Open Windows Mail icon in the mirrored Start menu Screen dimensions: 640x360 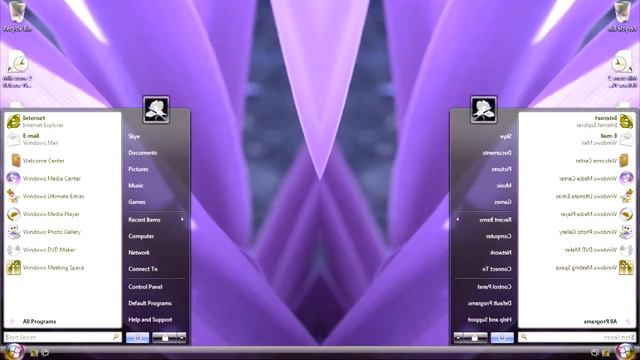coord(626,139)
